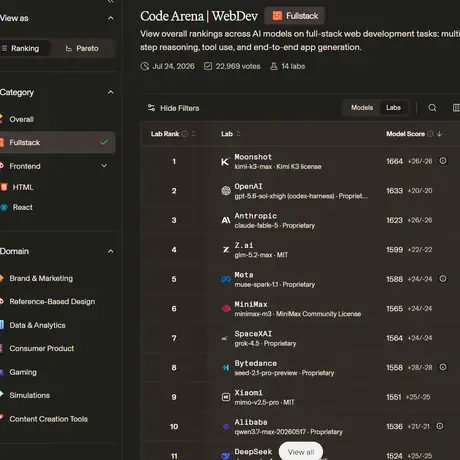
Task: Click the Fullstack tag button in header
Action: (295, 16)
